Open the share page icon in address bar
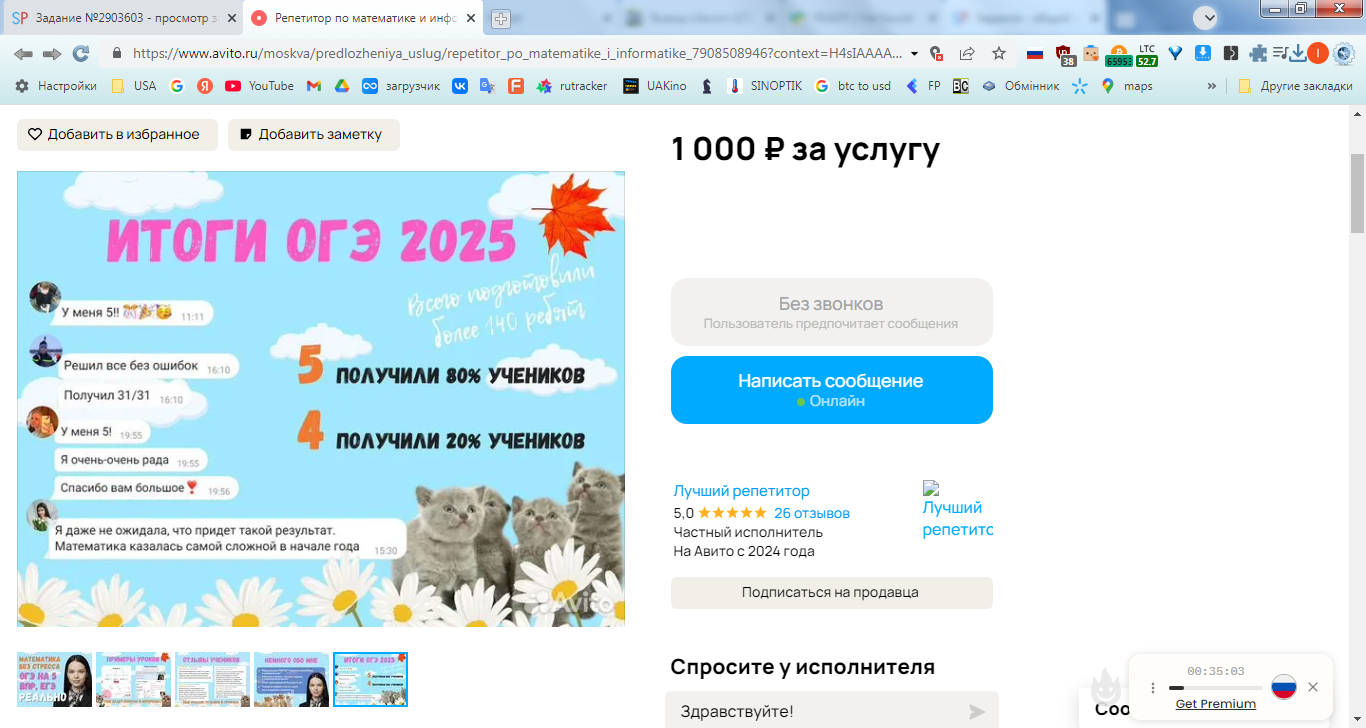This screenshot has width=1366, height=728. pyautogui.click(x=967, y=54)
